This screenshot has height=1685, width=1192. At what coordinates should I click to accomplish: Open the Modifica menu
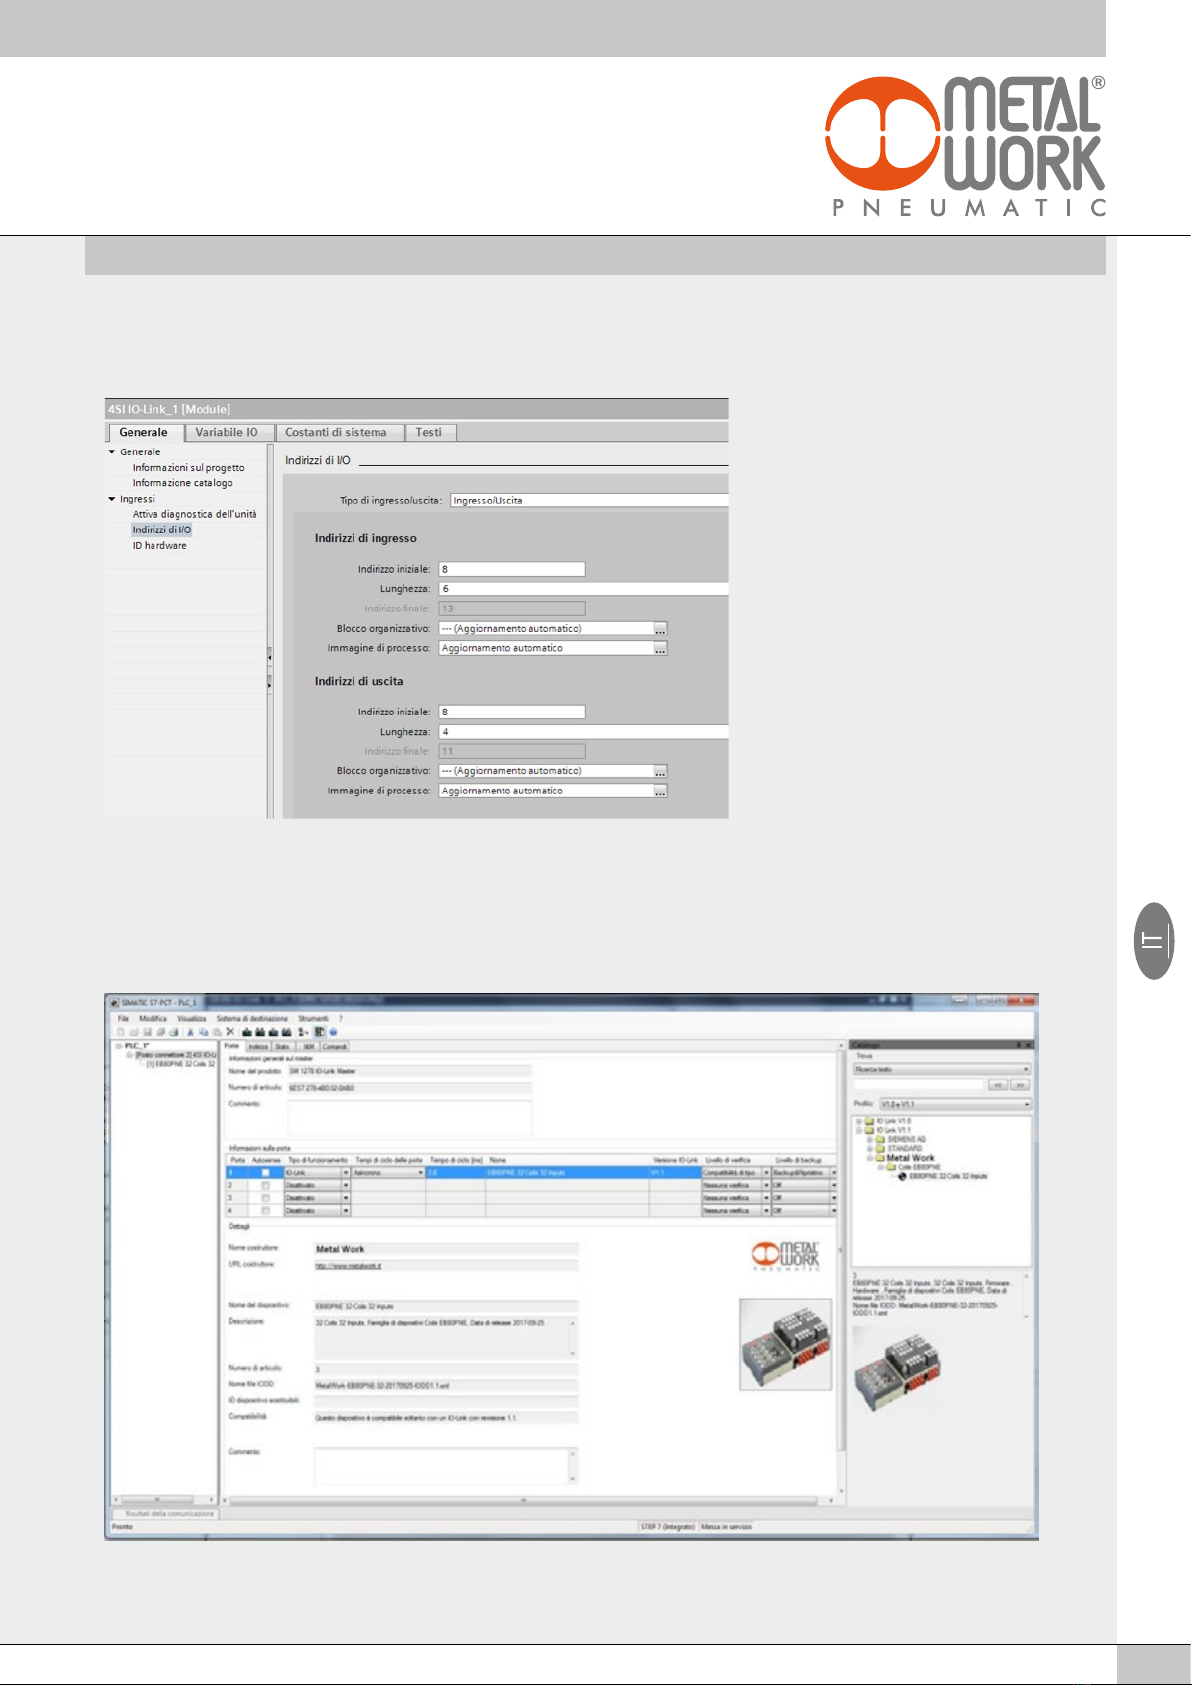[x=153, y=1019]
